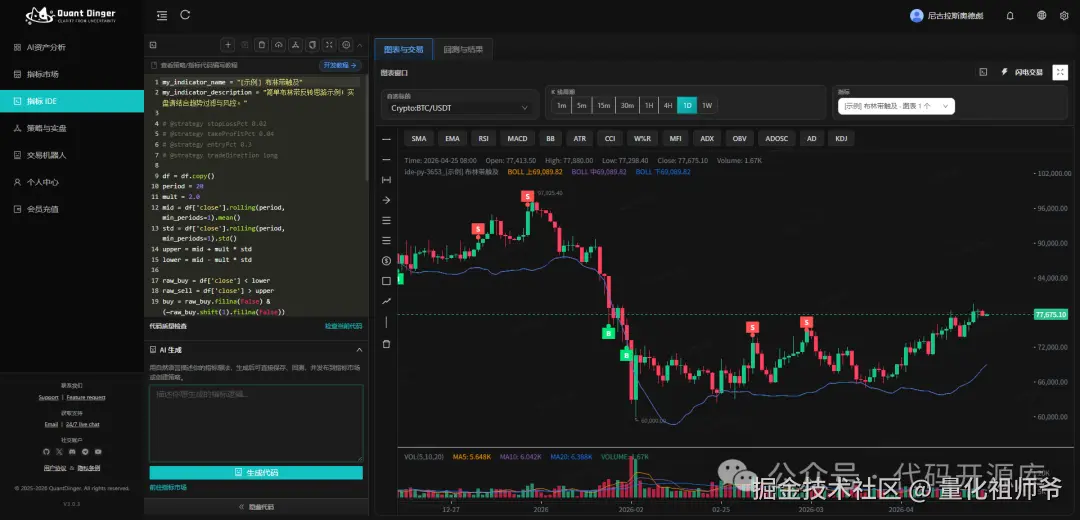Open the Support link
The height and width of the screenshot is (520, 1080).
coord(48,397)
